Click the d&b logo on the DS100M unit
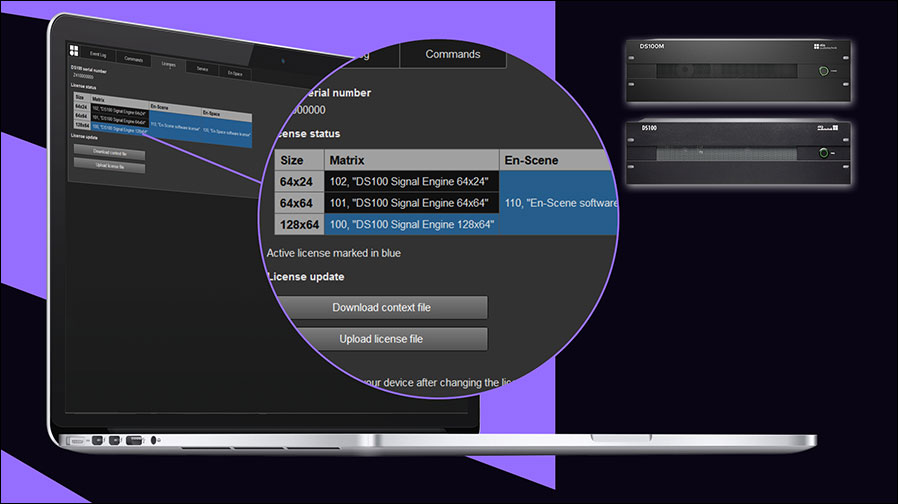 [x=825, y=46]
